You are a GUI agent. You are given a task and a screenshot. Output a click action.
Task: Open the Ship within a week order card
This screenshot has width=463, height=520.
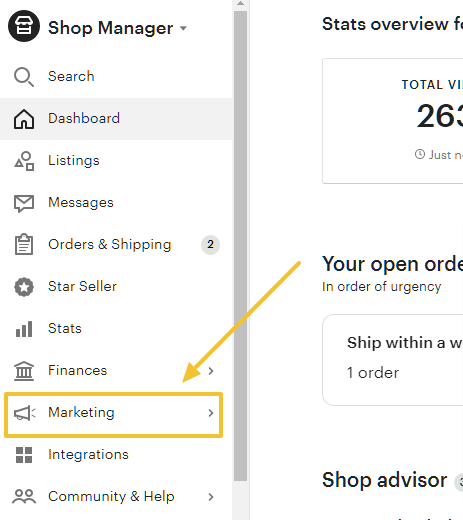(393, 360)
